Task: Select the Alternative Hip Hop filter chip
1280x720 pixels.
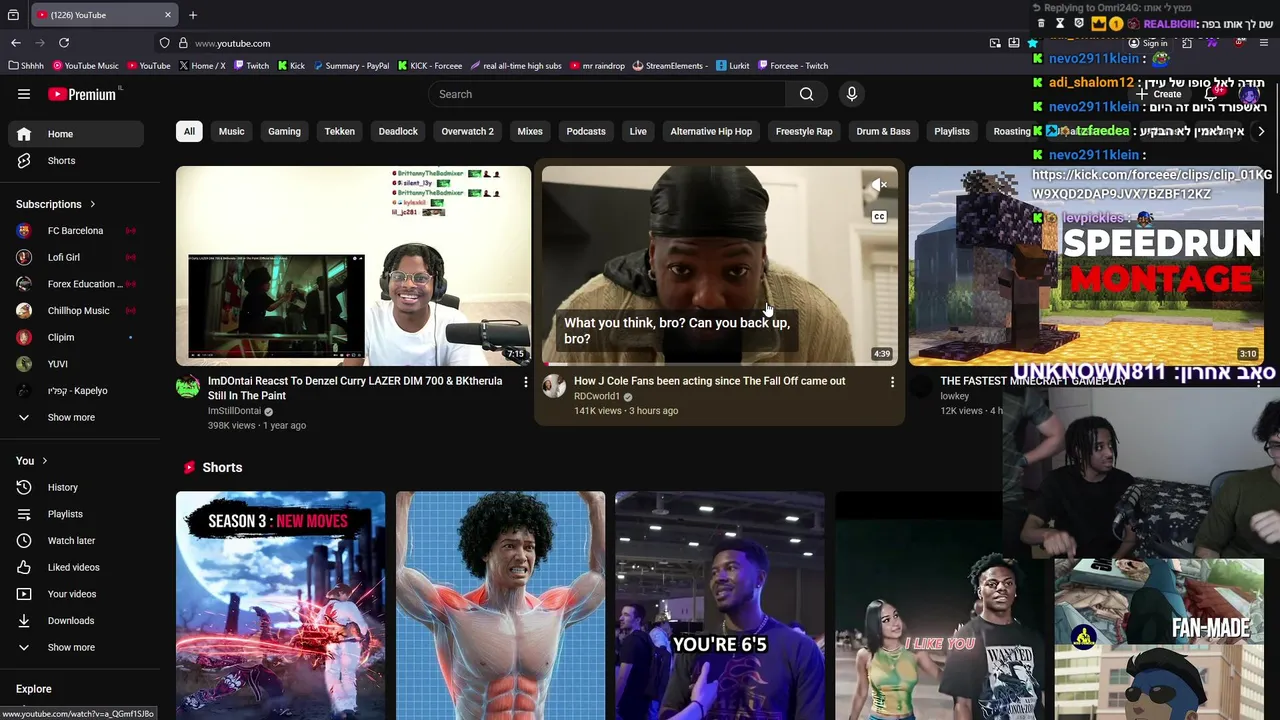Action: [x=711, y=131]
